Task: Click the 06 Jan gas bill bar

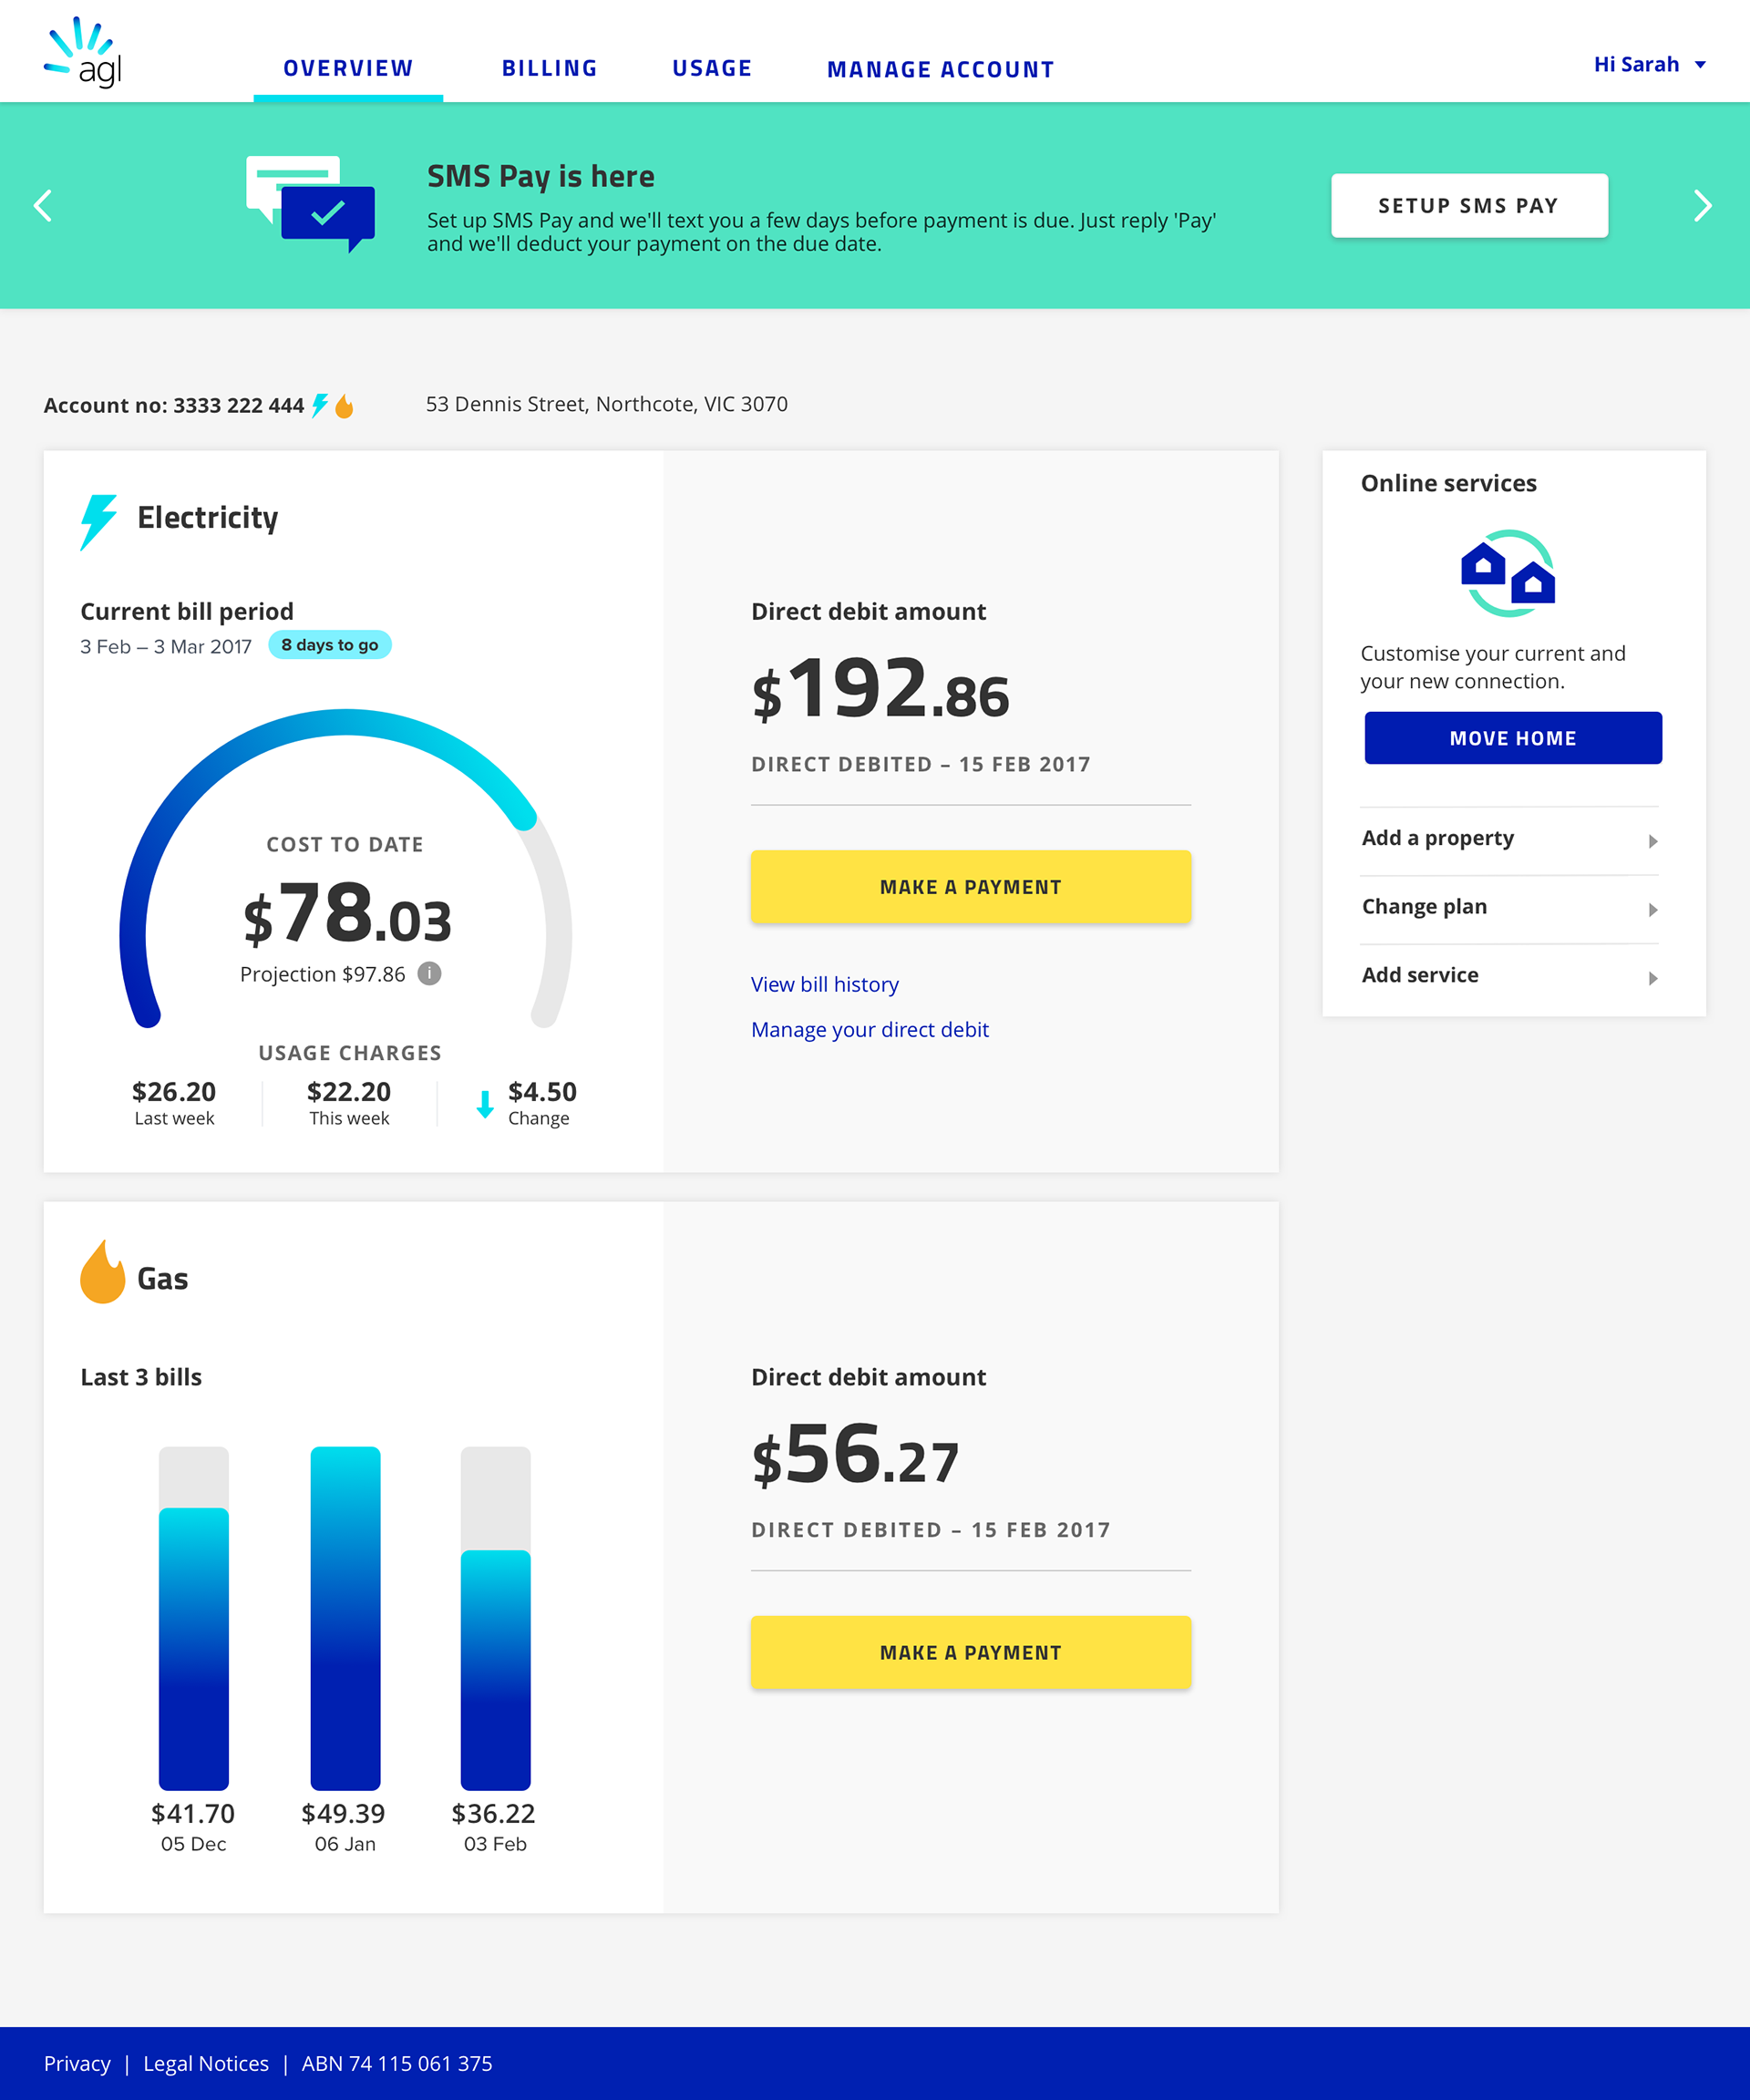Action: point(345,1618)
